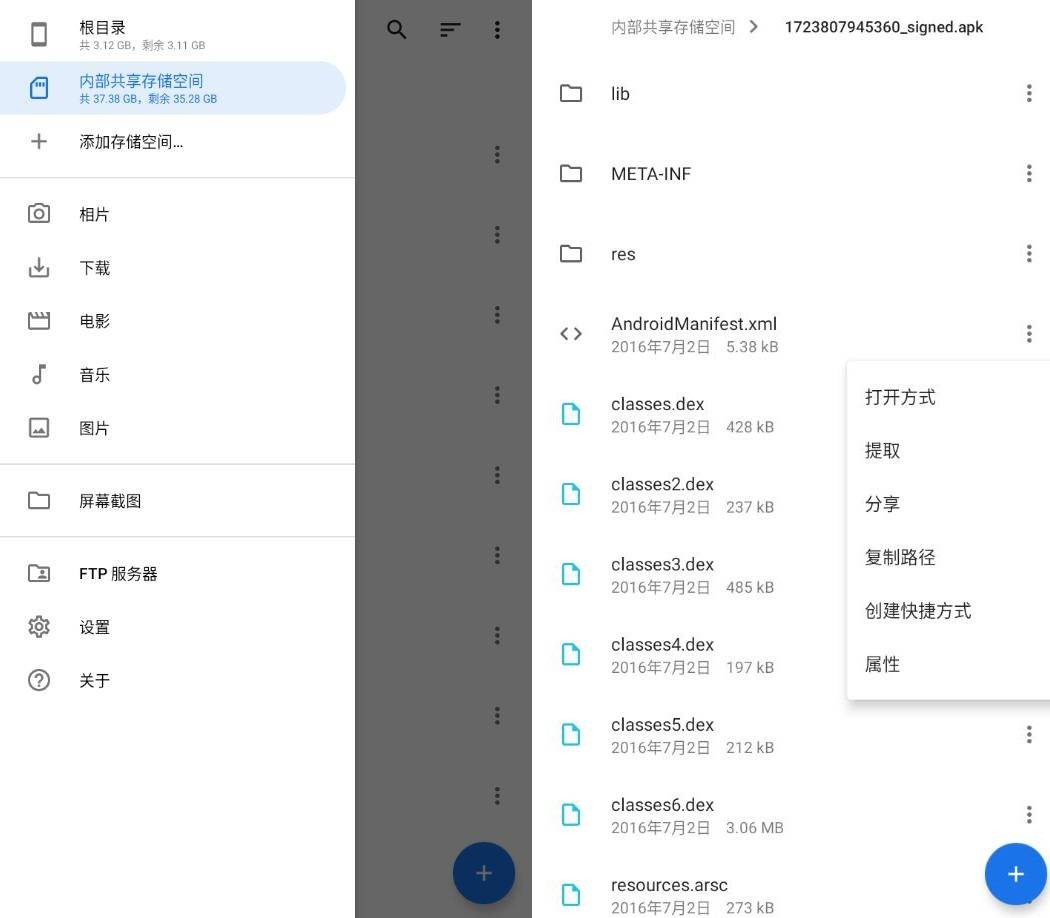This screenshot has height=918, width=1050.
Task: Open the lib folder
Action: point(620,94)
